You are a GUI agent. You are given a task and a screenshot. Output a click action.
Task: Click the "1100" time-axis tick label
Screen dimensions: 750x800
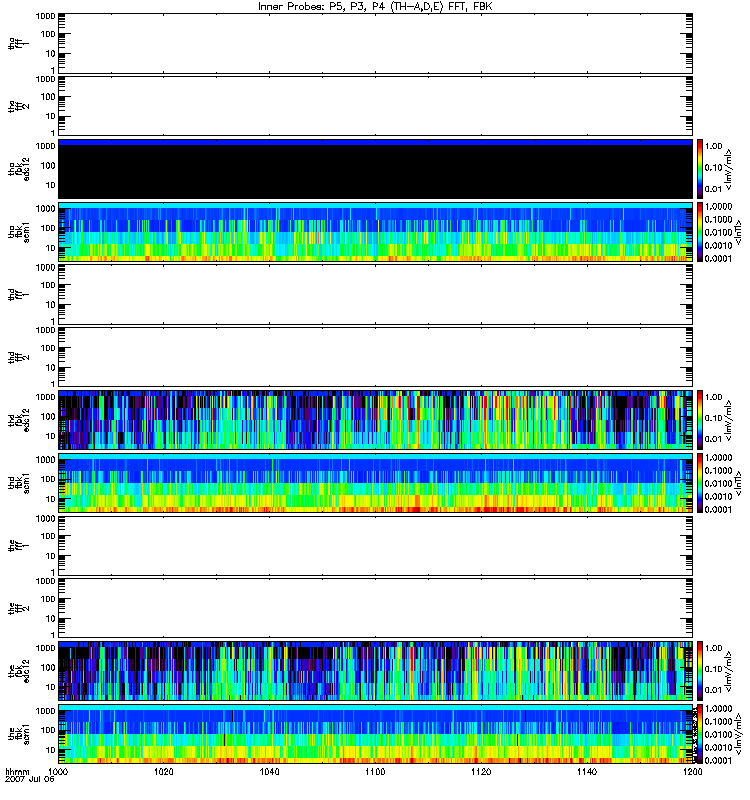[375, 771]
